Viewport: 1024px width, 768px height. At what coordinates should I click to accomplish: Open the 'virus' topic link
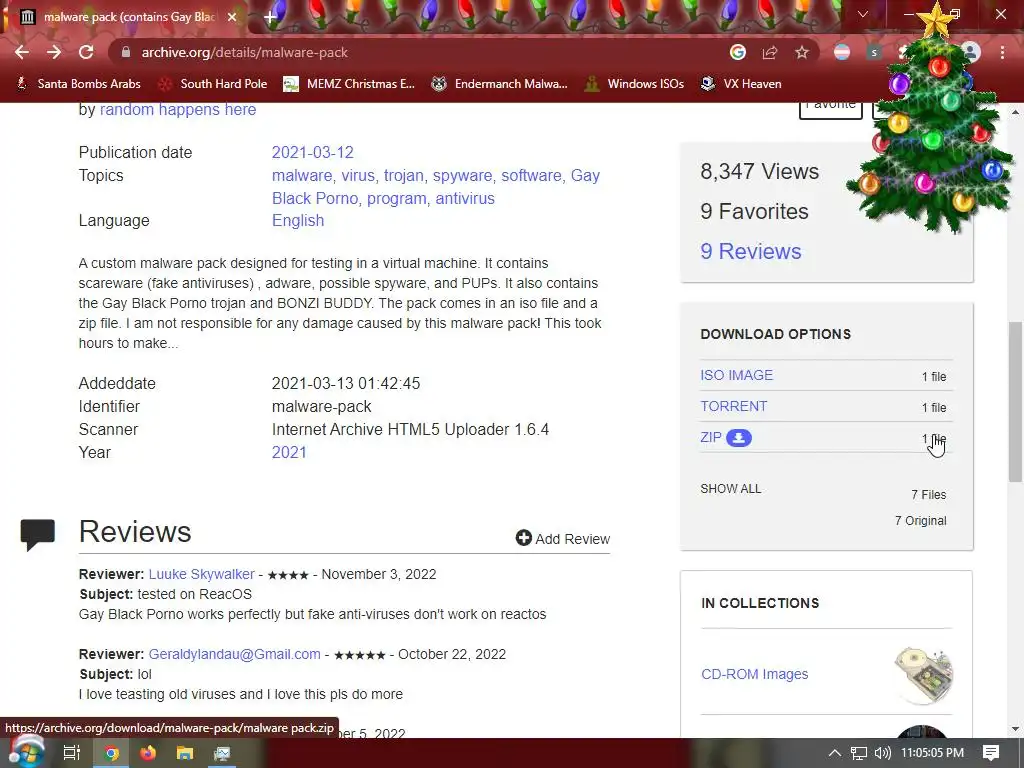[358, 176]
